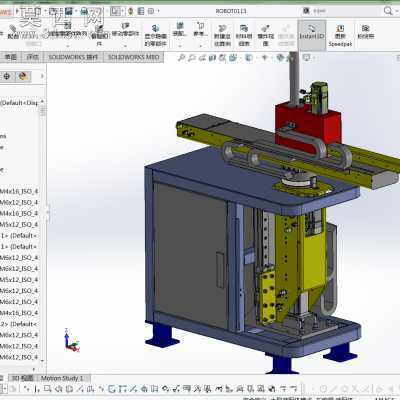
Task: Click the 智能扣件 Smart Fasteners tool
Action: [x=99, y=35]
